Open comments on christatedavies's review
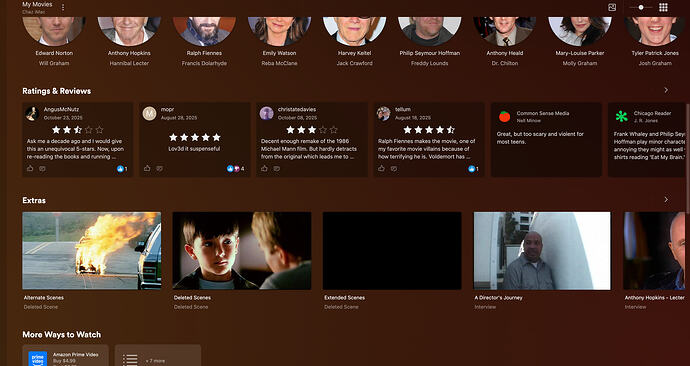 point(276,168)
